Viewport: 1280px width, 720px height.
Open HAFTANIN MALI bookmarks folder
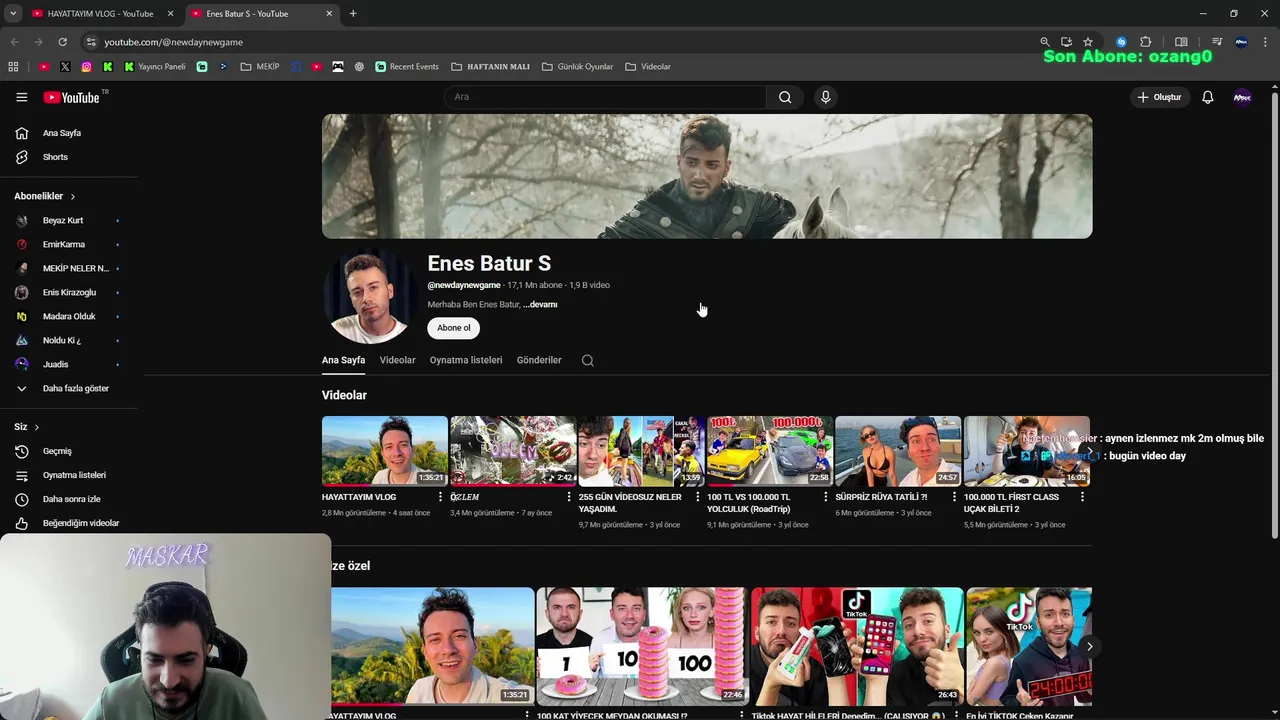coord(490,66)
